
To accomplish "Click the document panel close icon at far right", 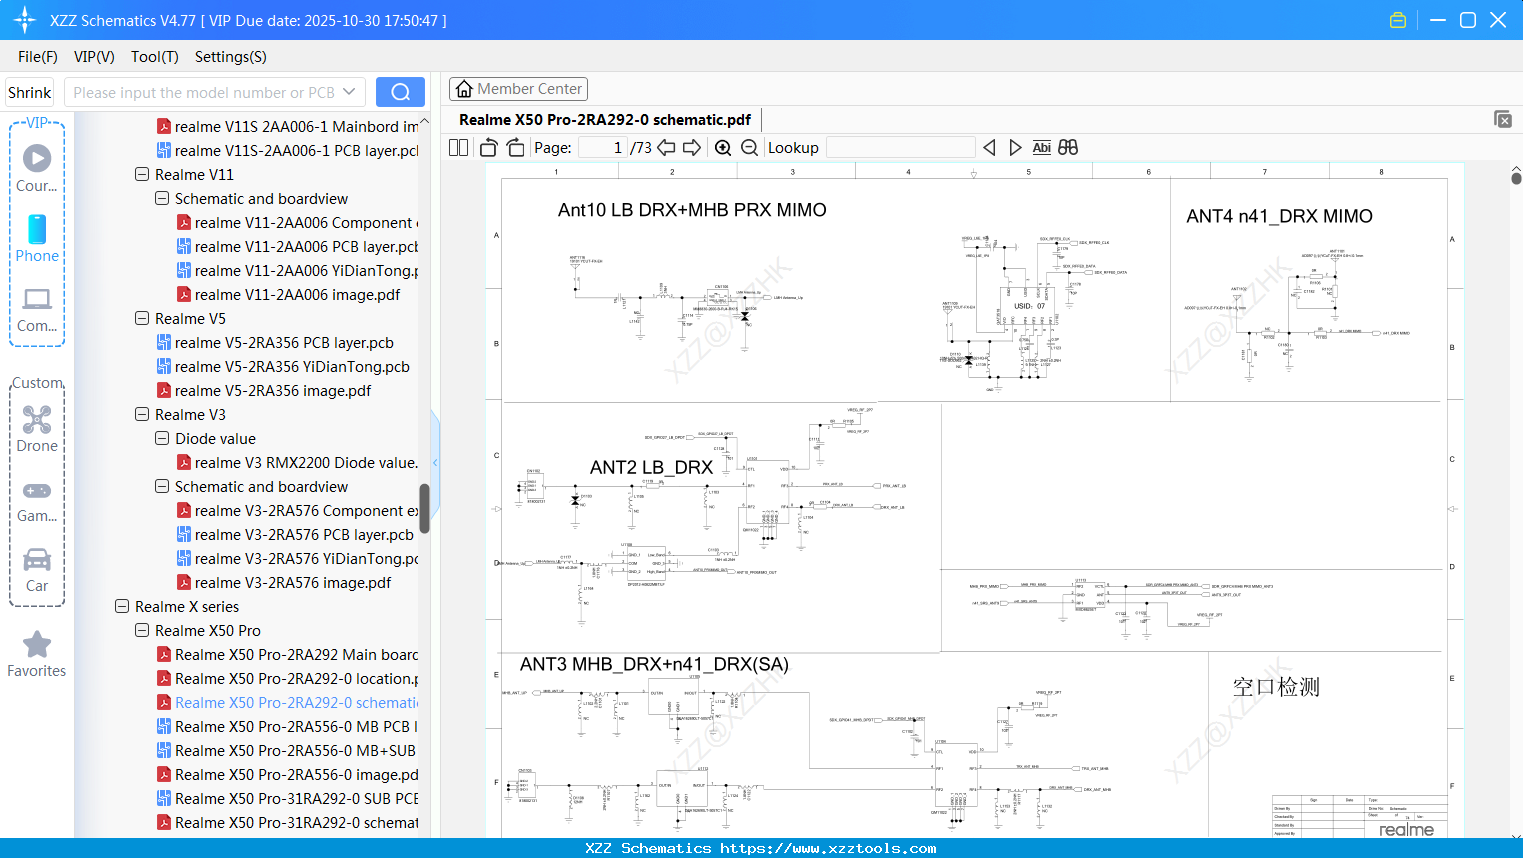I will pos(1503,119).
